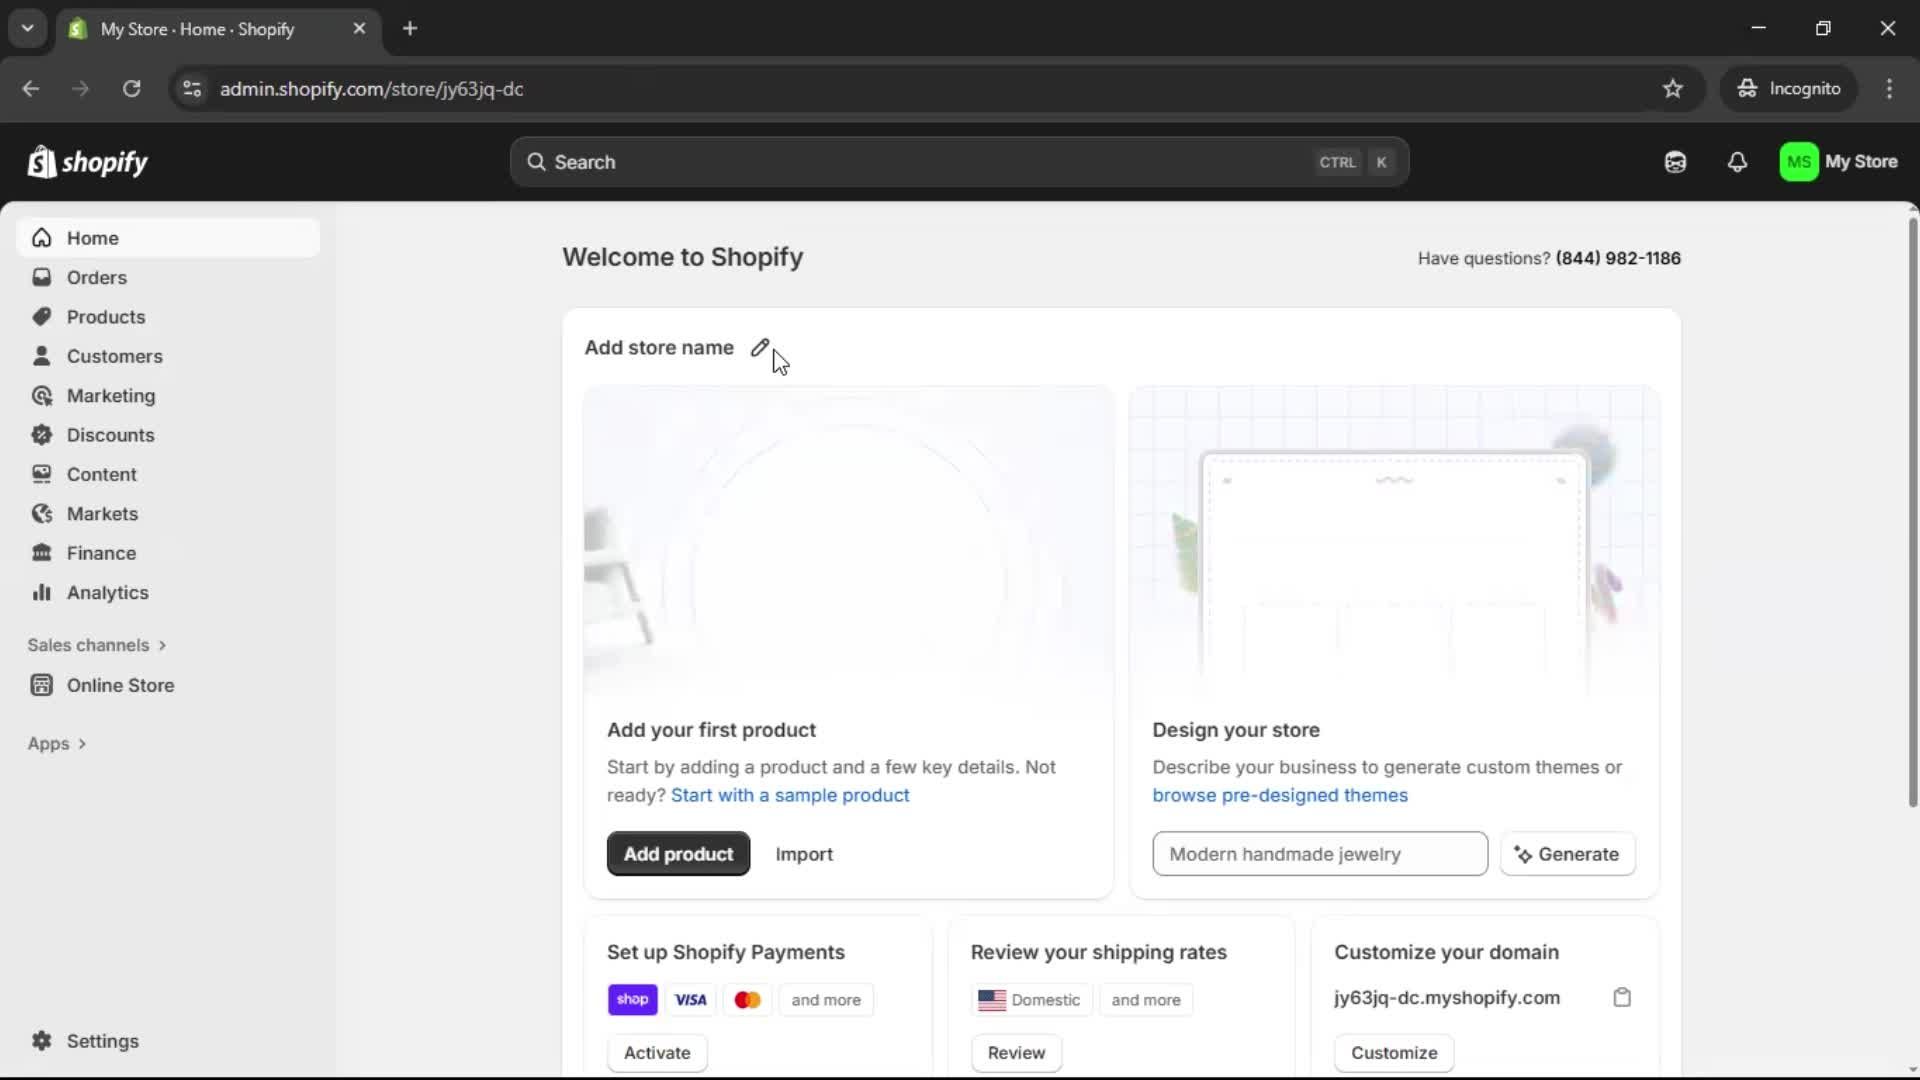This screenshot has height=1080, width=1920.
Task: Activate Shopify Payments
Action: 657,1053
